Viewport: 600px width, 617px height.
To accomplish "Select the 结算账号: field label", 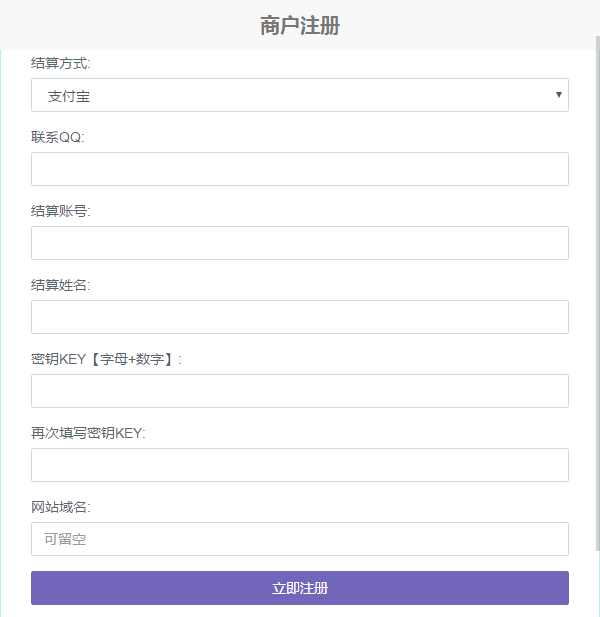I will pos(61,211).
